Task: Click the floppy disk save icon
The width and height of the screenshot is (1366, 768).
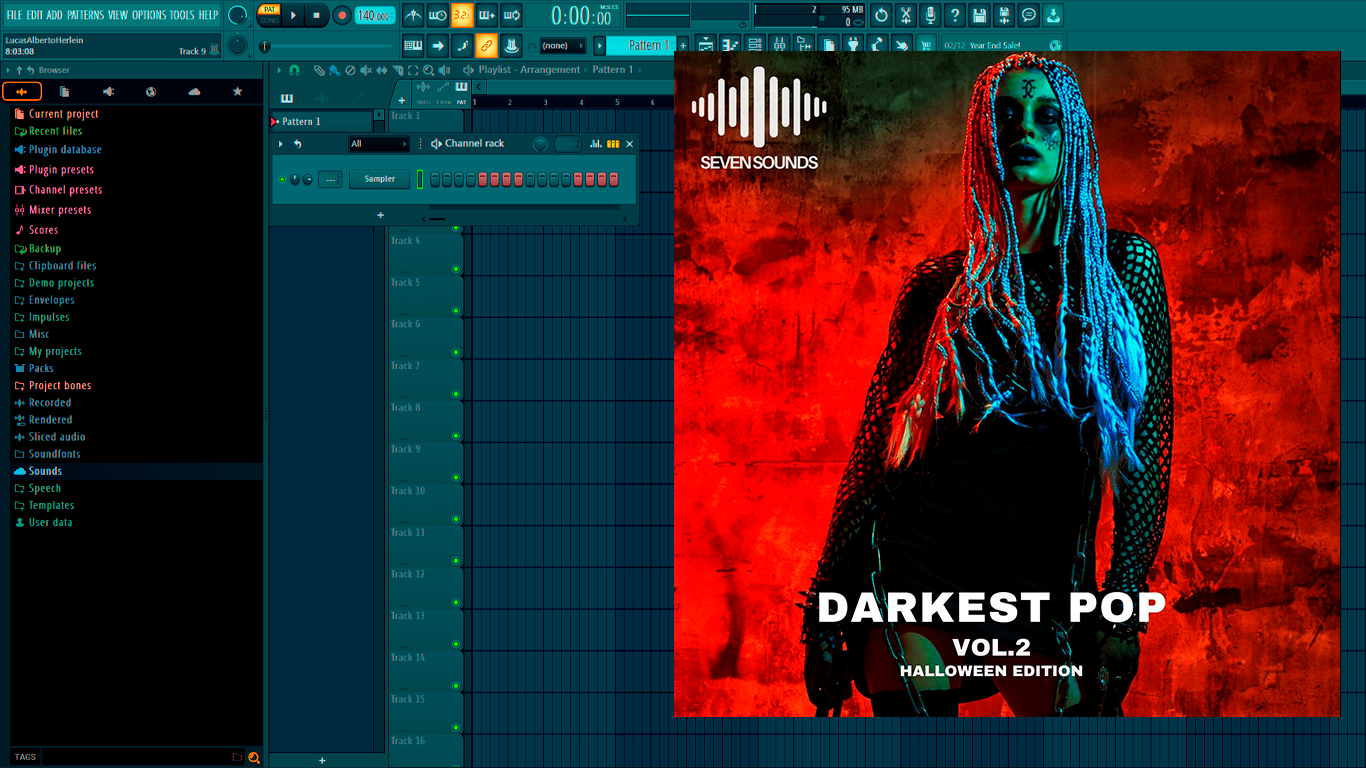Action: pyautogui.click(x=979, y=15)
